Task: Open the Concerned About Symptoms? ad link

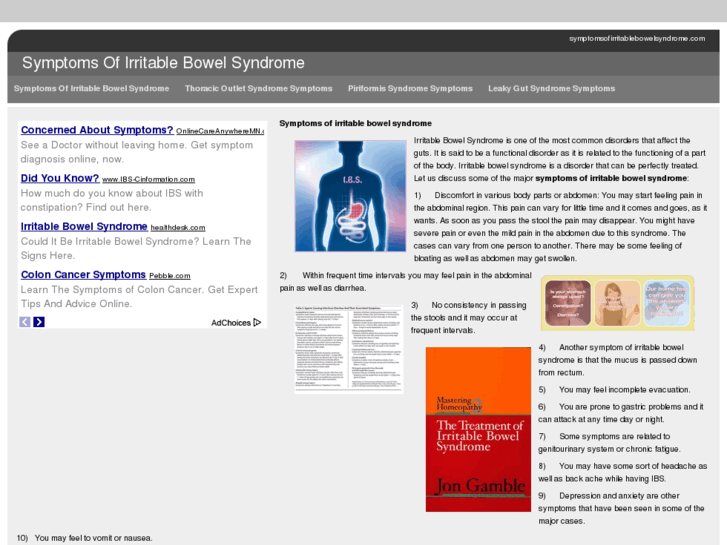Action: [x=97, y=130]
